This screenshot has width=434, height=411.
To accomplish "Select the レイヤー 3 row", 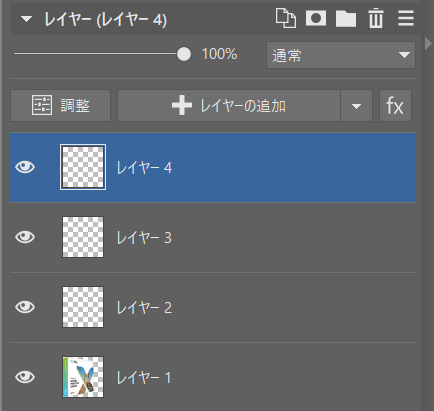I will (x=213, y=237).
